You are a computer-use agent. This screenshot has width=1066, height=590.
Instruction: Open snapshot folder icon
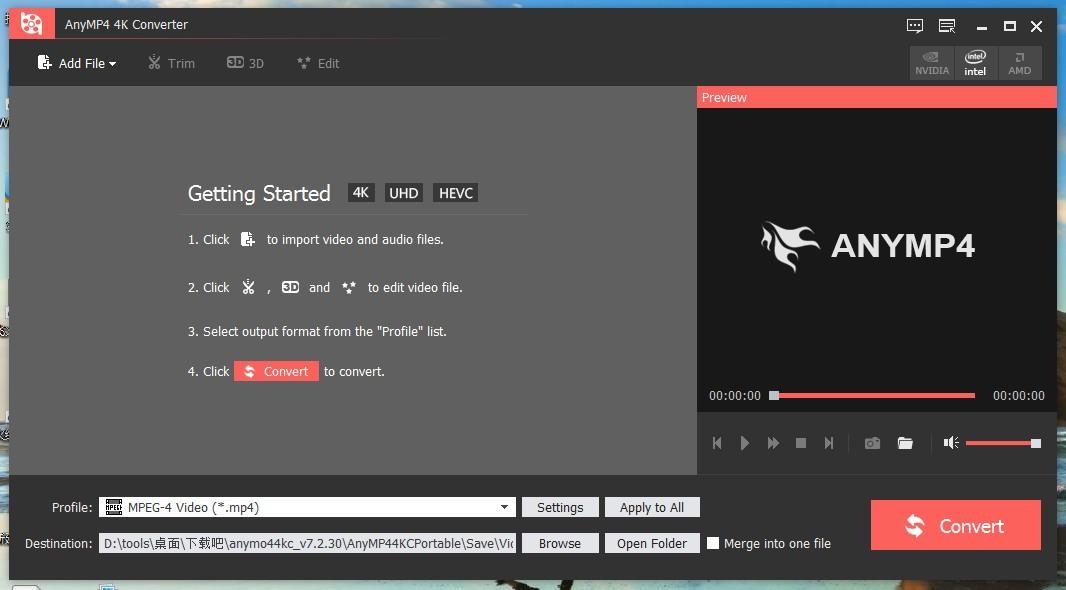pos(905,443)
